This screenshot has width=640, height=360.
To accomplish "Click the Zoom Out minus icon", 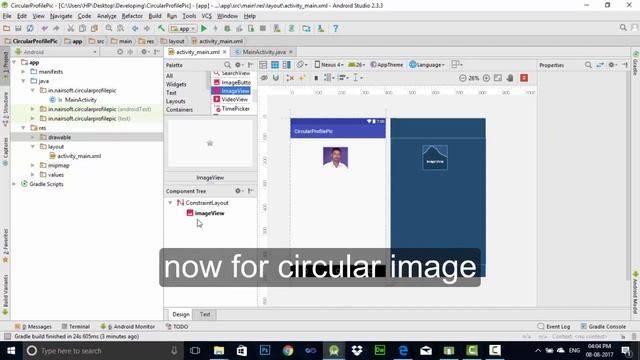I will [462, 78].
